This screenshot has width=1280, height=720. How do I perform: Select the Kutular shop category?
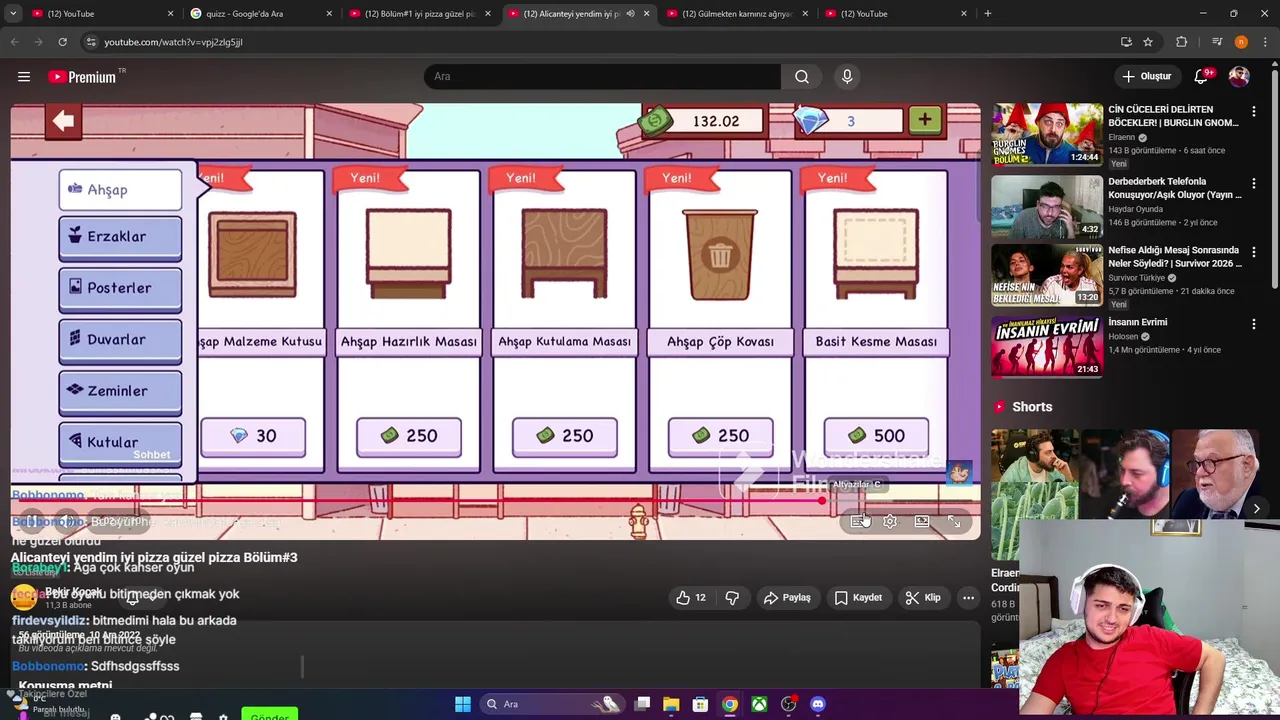pyautogui.click(x=120, y=442)
